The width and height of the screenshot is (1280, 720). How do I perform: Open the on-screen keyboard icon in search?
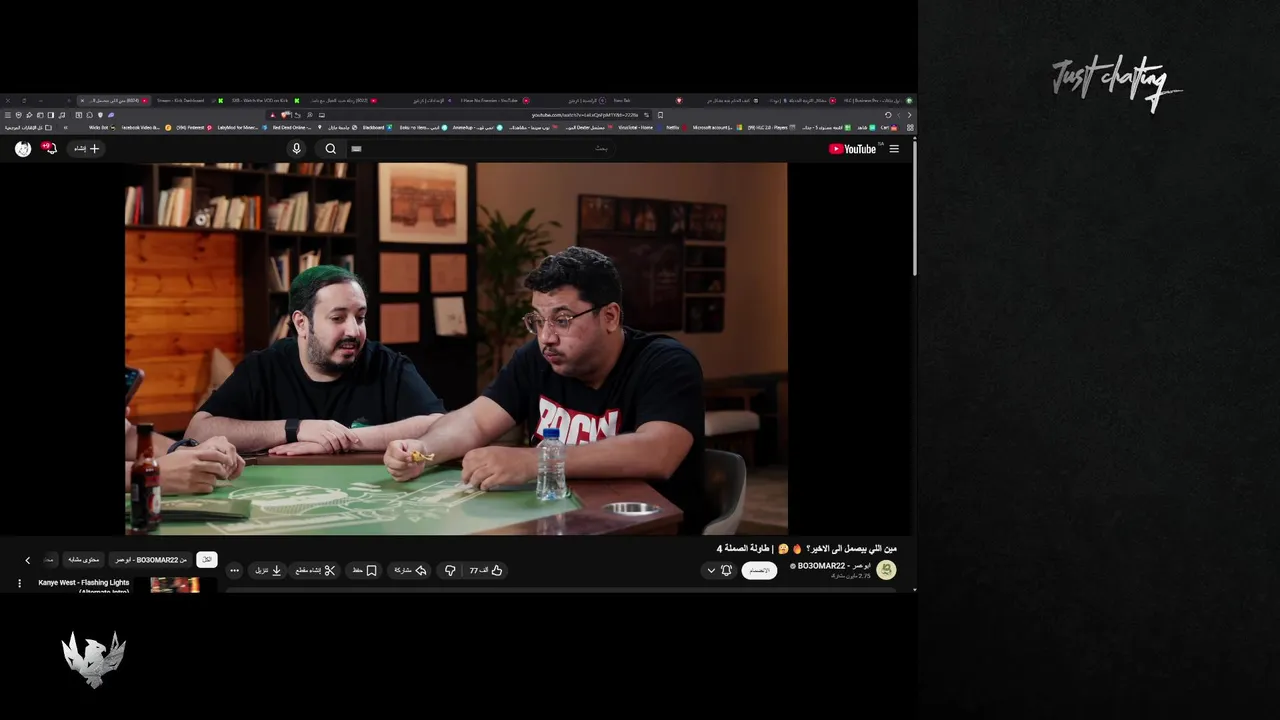pyautogui.click(x=356, y=149)
